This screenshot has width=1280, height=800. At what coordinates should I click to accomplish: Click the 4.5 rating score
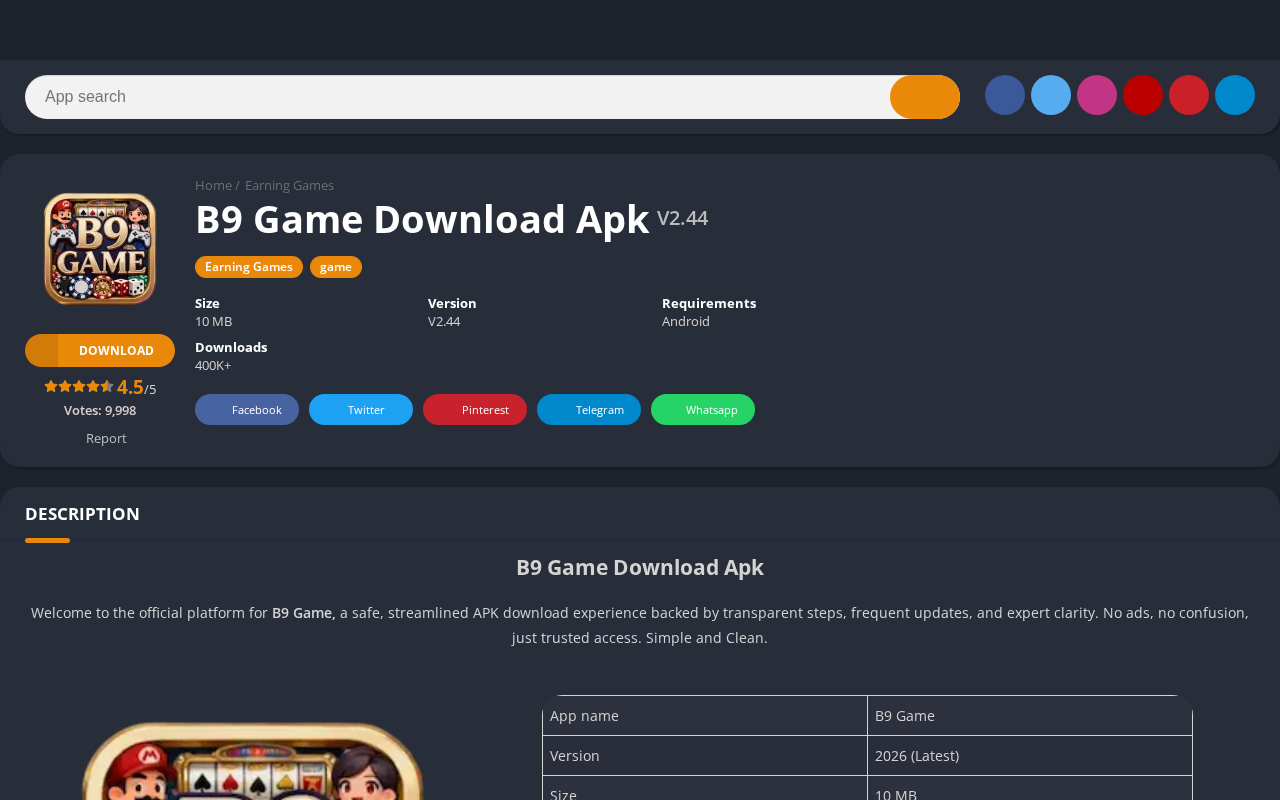click(x=130, y=387)
